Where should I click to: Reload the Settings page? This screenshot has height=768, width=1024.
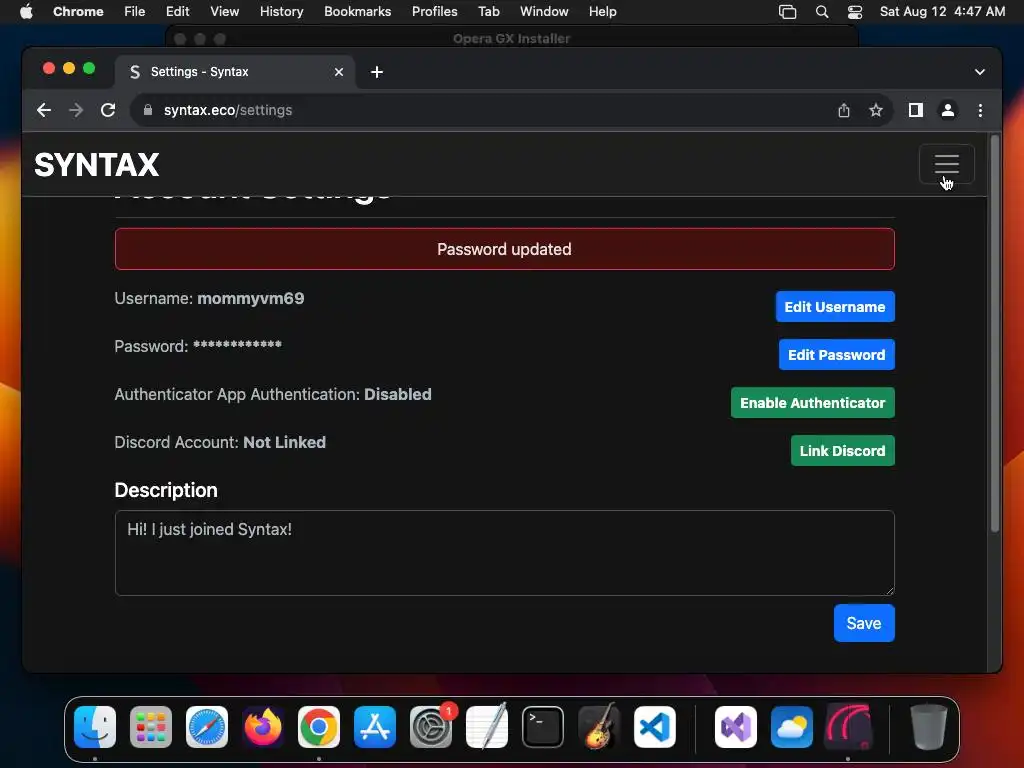click(x=108, y=110)
